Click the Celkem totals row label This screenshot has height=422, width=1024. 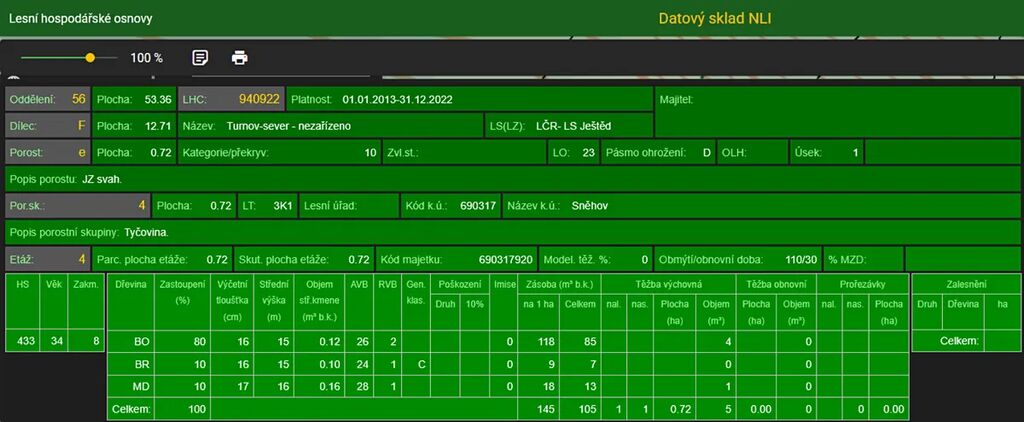coord(130,409)
